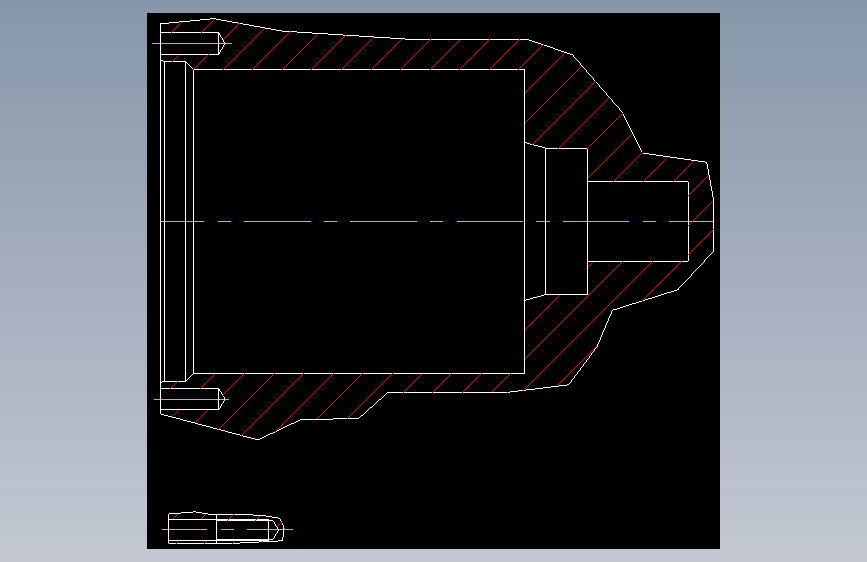Click the cyan horizontal centerline of the main part

[437, 221]
